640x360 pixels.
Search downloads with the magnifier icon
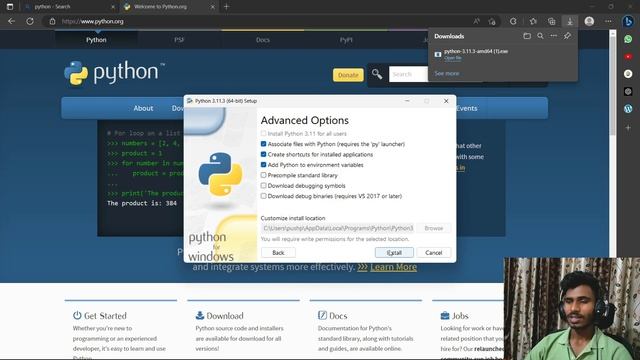click(540, 36)
